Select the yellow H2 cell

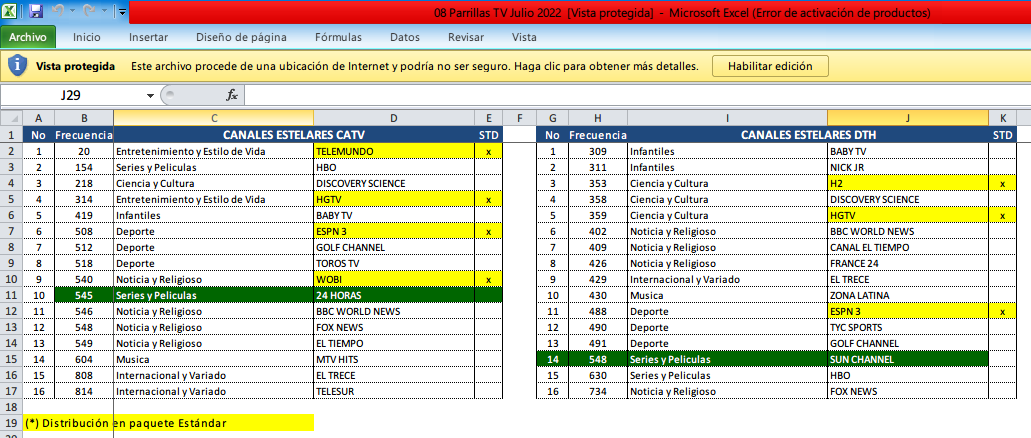click(x=908, y=183)
